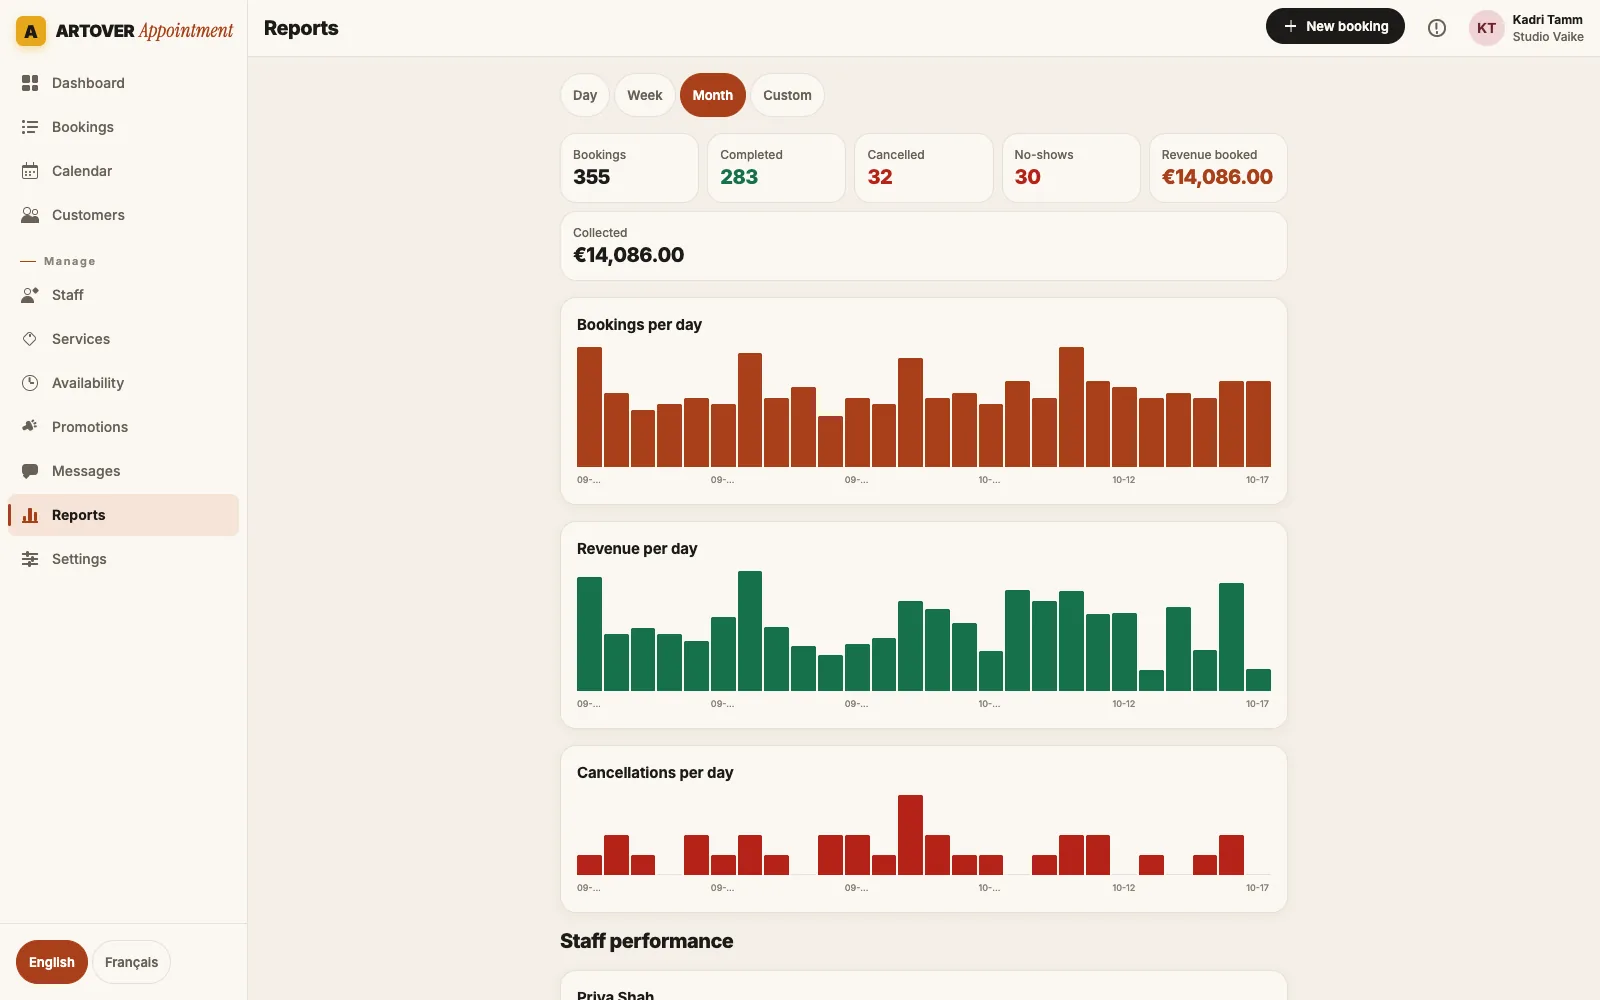The width and height of the screenshot is (1600, 1000).
Task: Click the Bookings per day chart title
Action: pos(639,325)
